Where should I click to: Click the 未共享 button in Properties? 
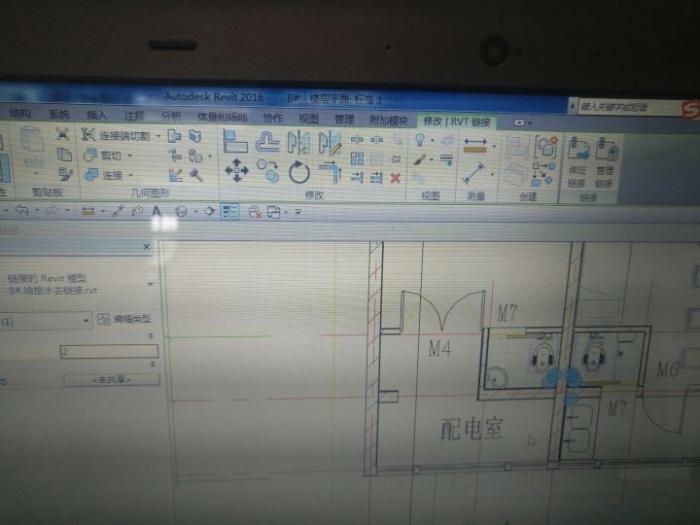[x=111, y=380]
